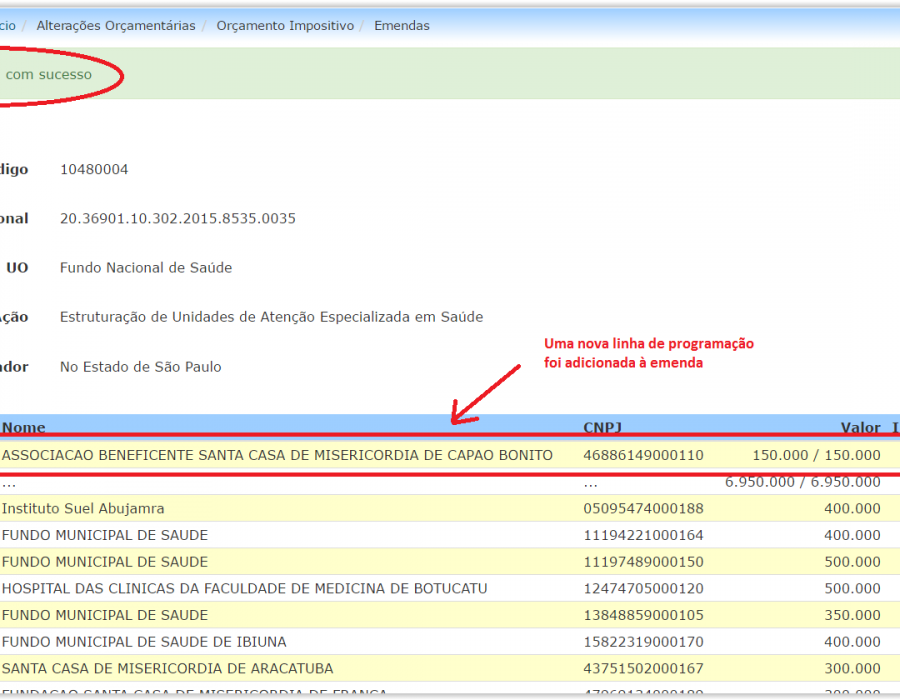The height and width of the screenshot is (700, 900).
Task: Select CNPJ 15822319000170
Action: (x=643, y=642)
